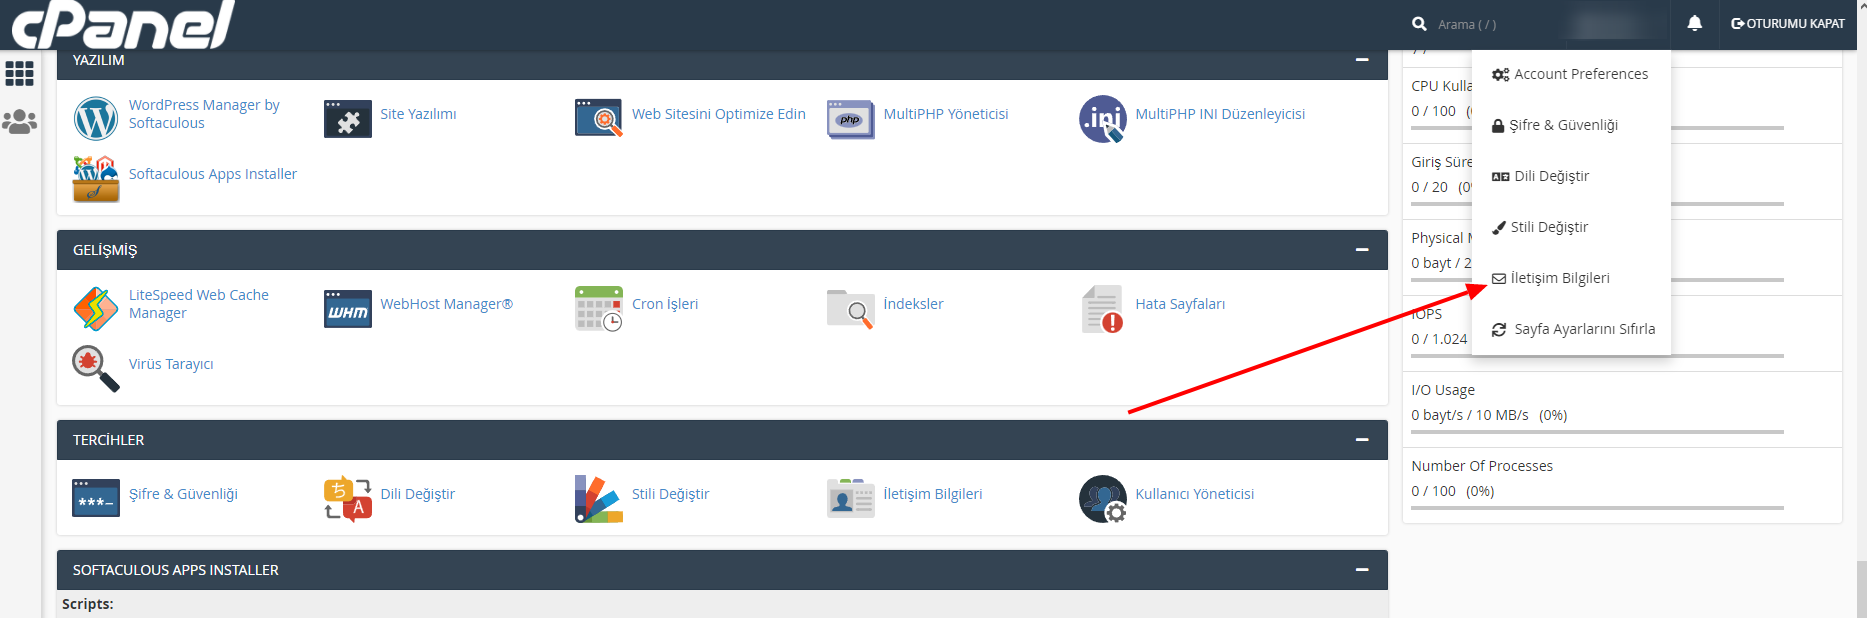Click the Arama search input field

pos(1493,24)
